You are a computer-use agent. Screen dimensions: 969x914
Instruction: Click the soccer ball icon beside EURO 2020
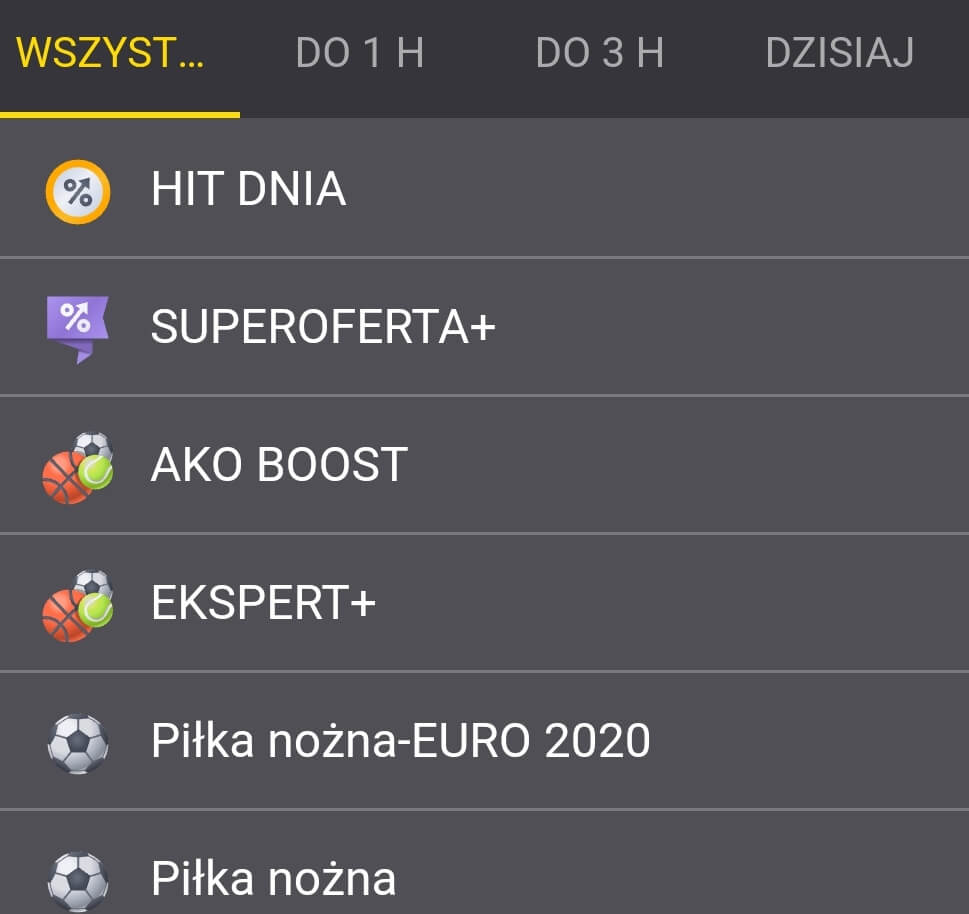point(78,743)
